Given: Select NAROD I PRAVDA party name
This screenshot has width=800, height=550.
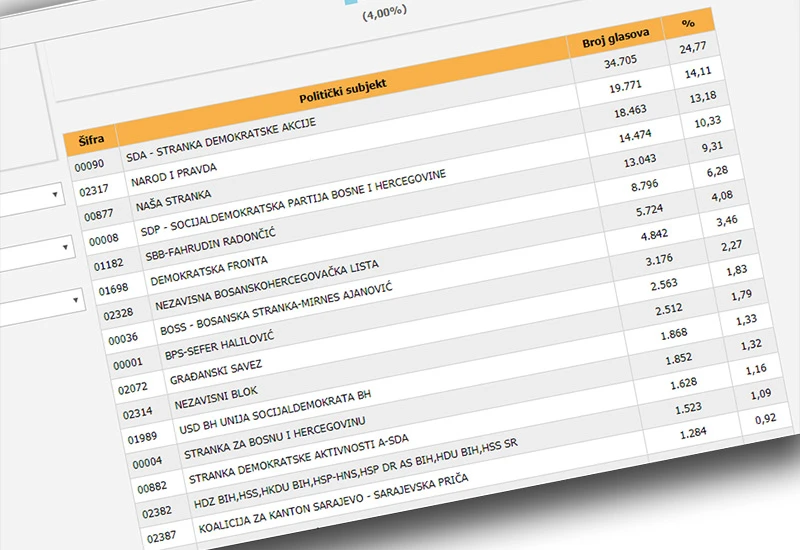Looking at the screenshot, I should pyautogui.click(x=173, y=175).
